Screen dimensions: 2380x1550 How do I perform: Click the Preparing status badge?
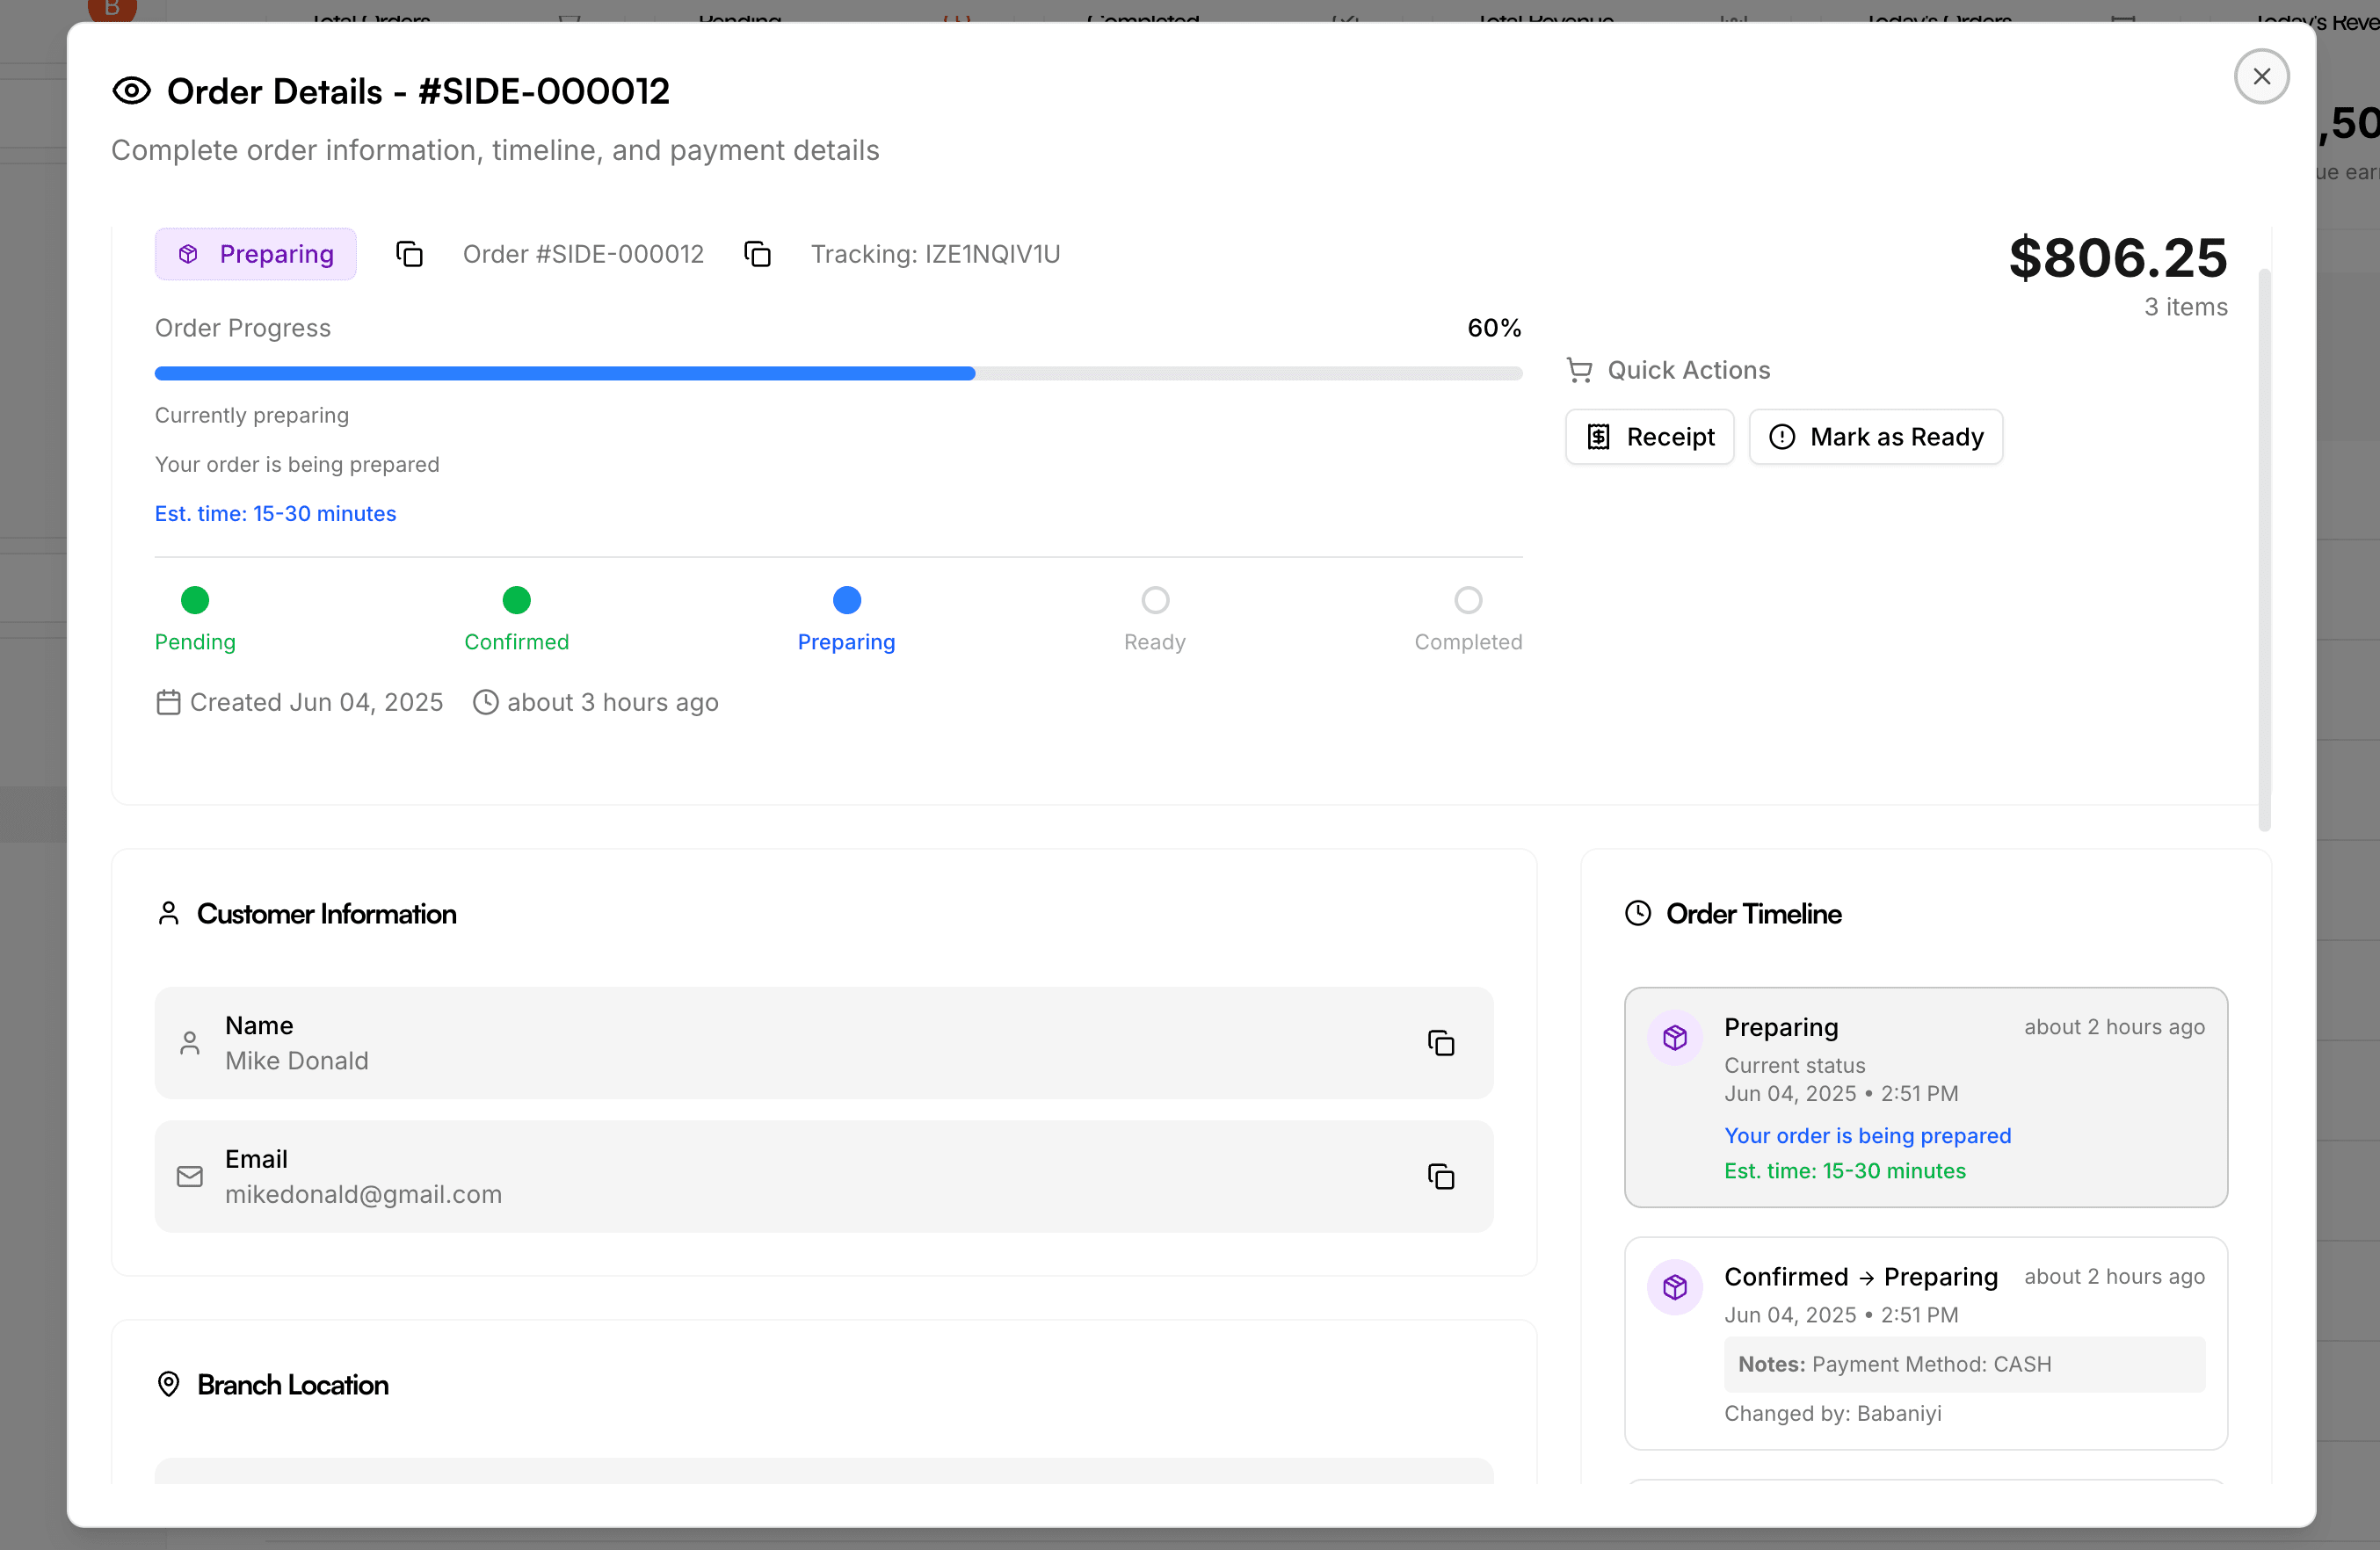pyautogui.click(x=256, y=254)
